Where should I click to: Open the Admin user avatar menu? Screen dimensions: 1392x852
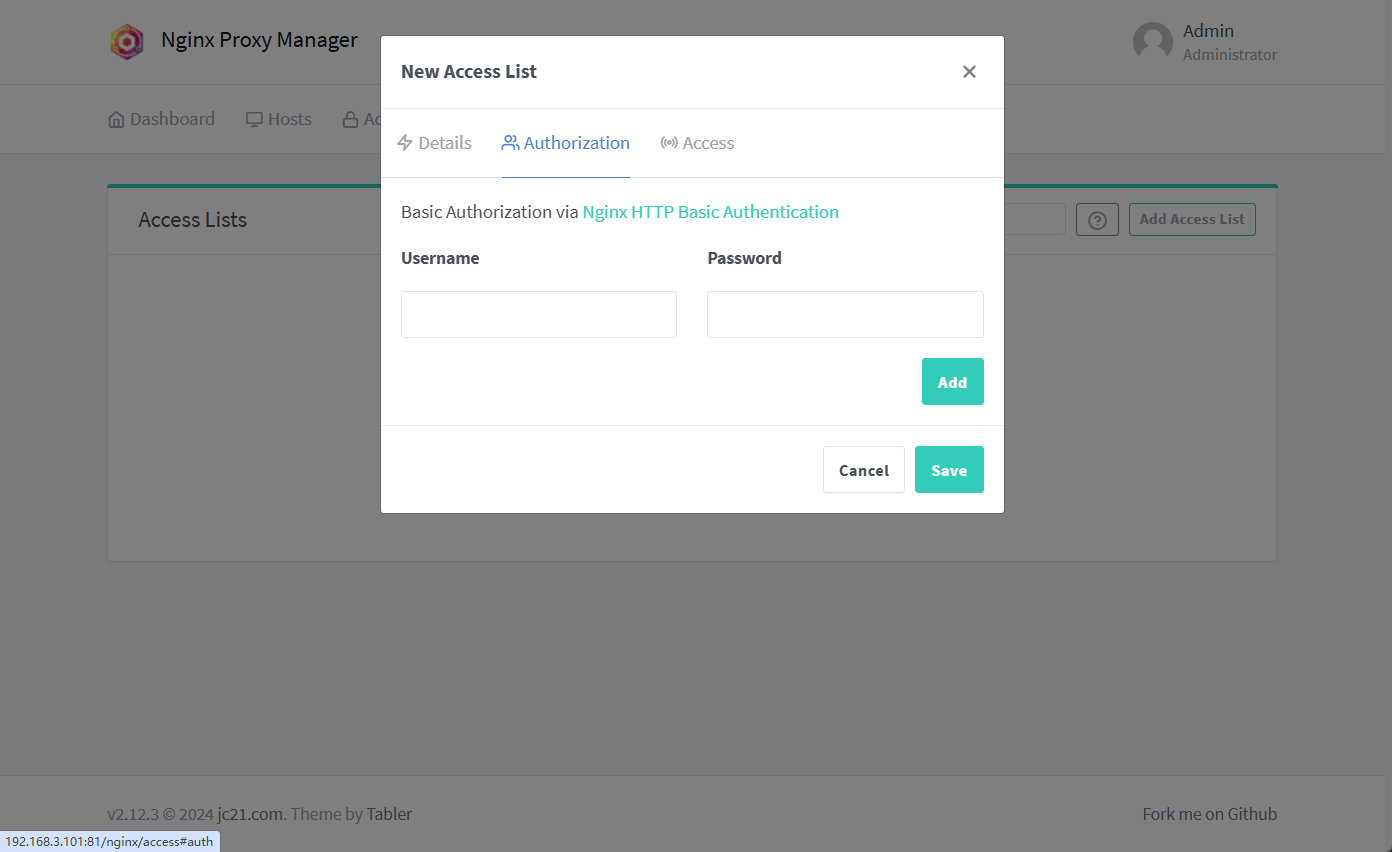point(1152,42)
